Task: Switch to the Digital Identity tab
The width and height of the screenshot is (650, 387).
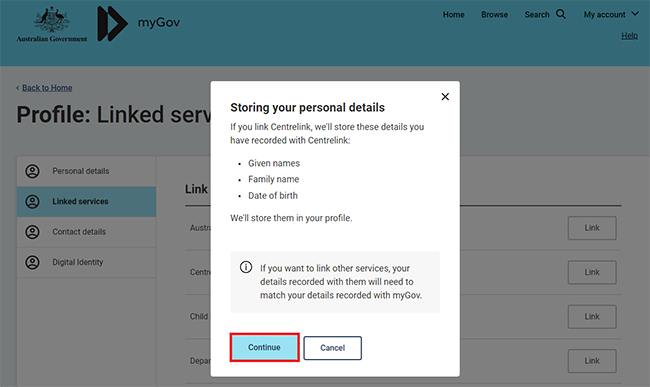Action: [x=86, y=262]
